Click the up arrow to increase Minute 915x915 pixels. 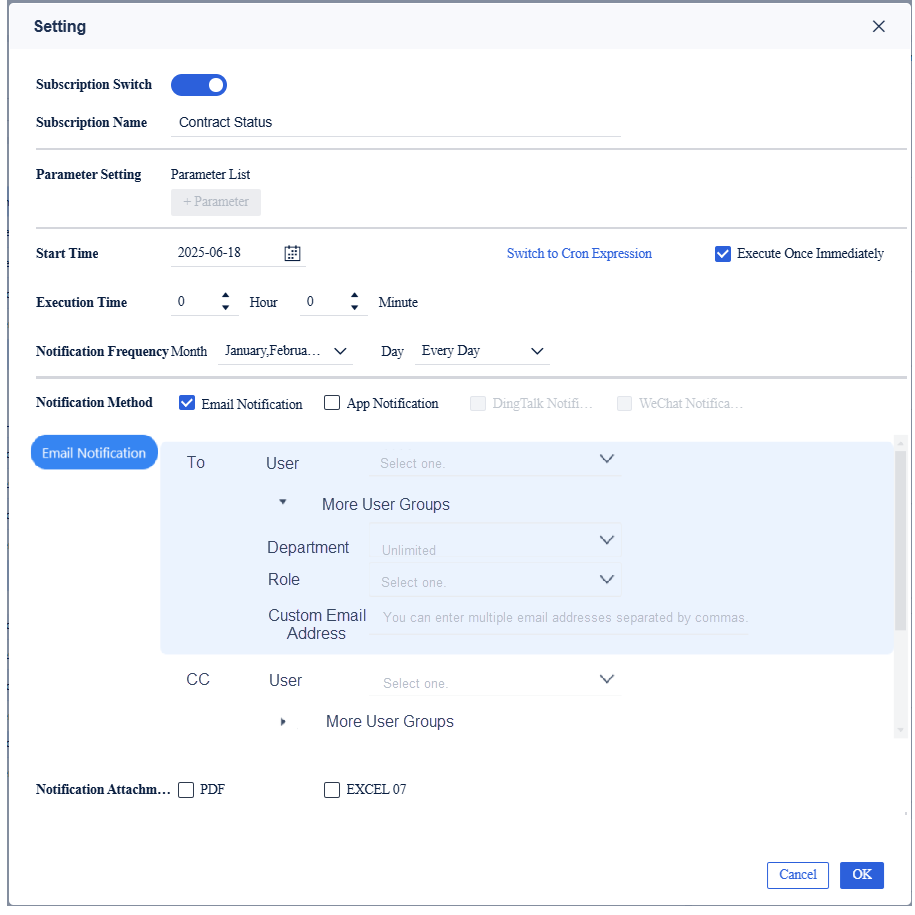355,296
